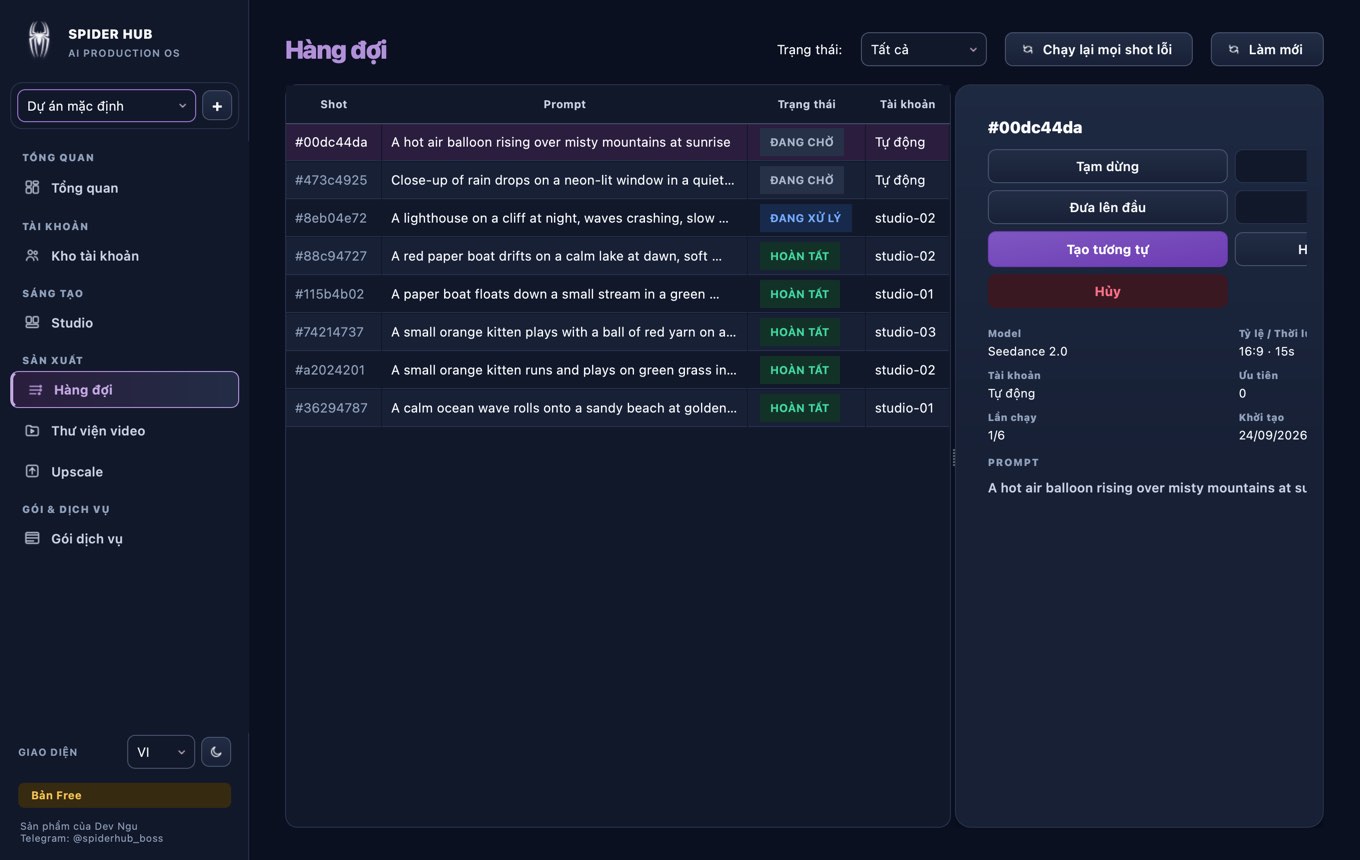
Task: Click the Spider Hub logo icon
Action: [39, 41]
